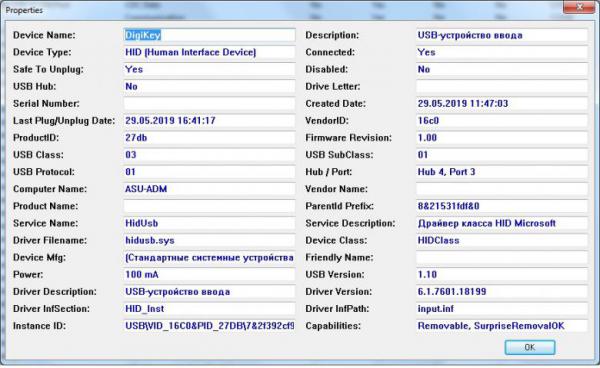Focus the ParentId Prefix field
Image resolution: width=600 pixels, height=368 pixels.
(502, 206)
